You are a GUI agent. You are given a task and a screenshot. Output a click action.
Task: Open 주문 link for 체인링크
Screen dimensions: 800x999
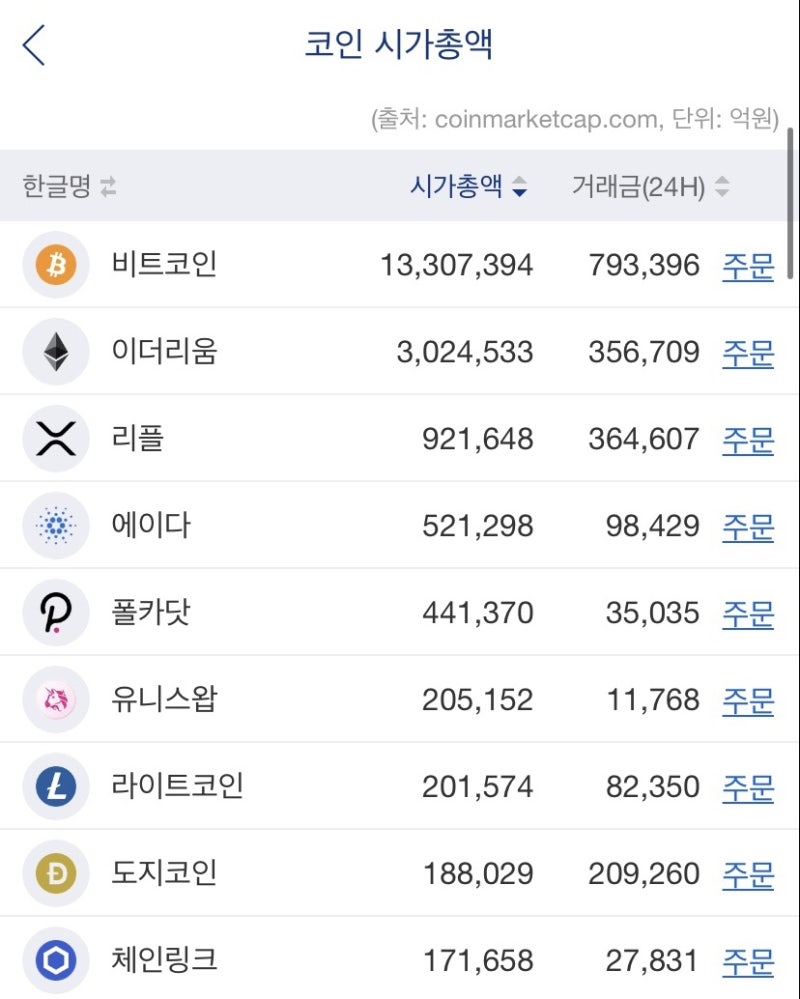click(748, 962)
